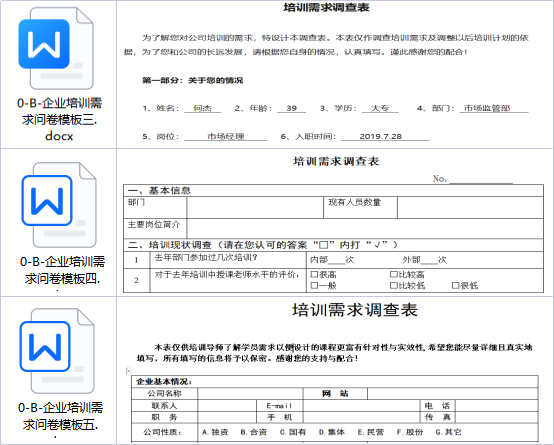554x445 pixels.
Task: Click section header 一、基本信息
Action: click(159, 191)
